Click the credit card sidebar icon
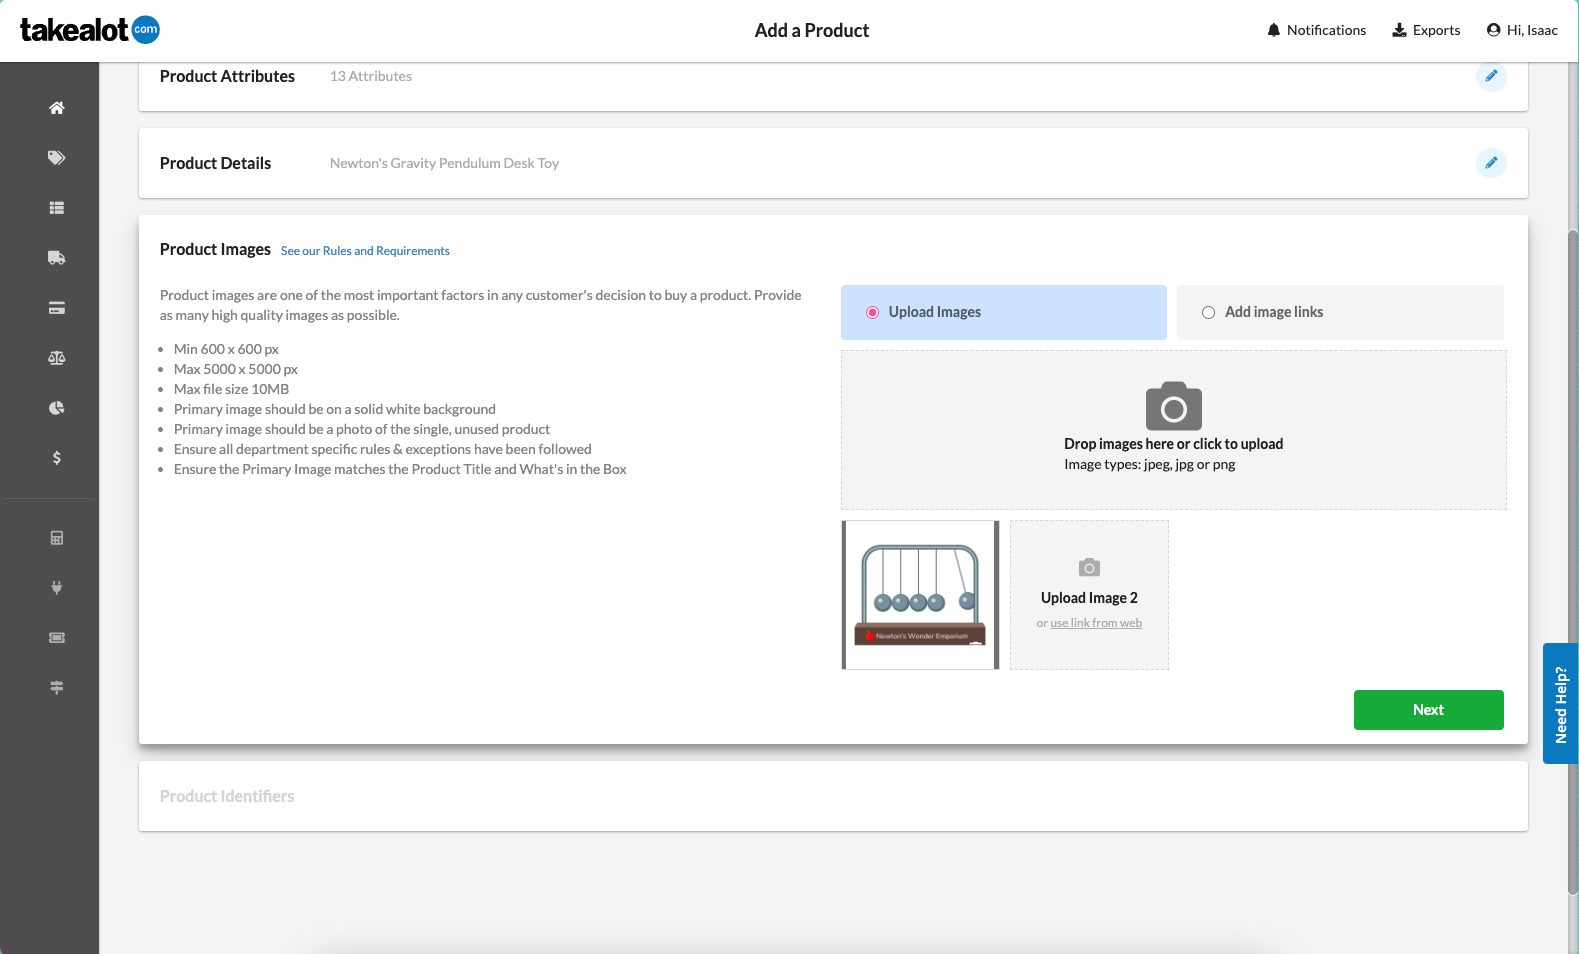Viewport: 1579px width, 954px height. click(57, 308)
